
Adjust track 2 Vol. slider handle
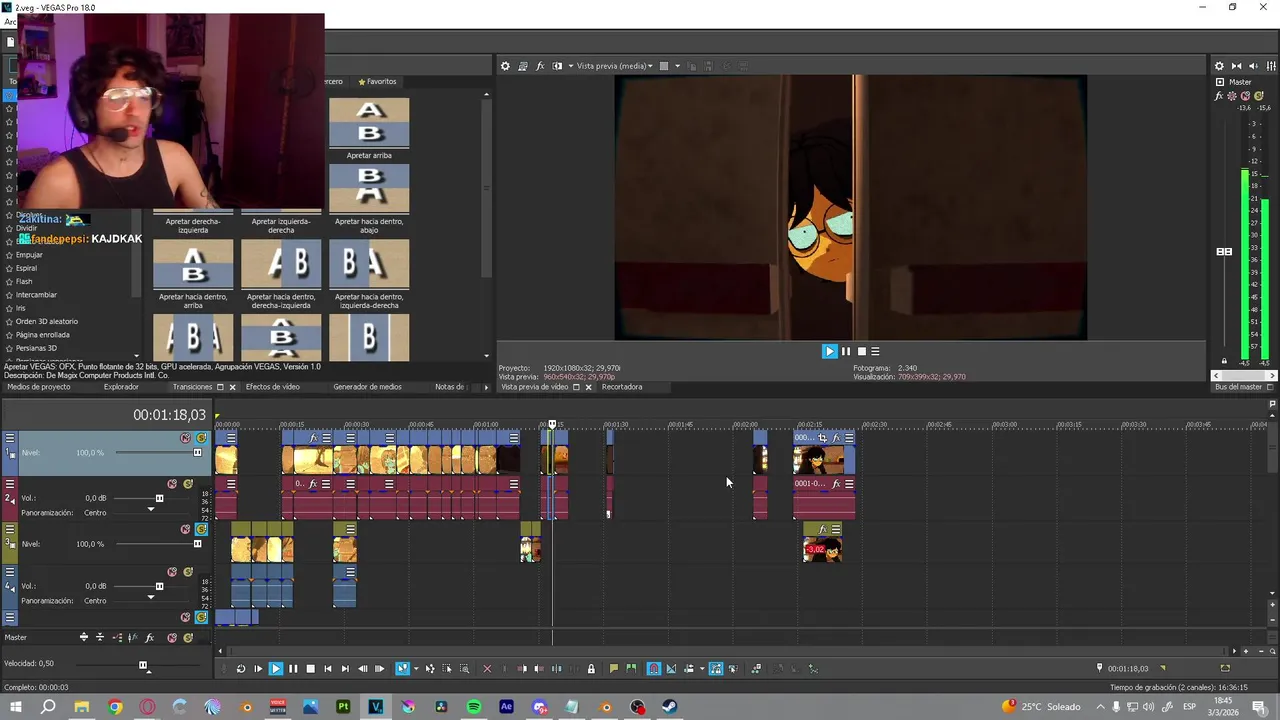pos(159,498)
